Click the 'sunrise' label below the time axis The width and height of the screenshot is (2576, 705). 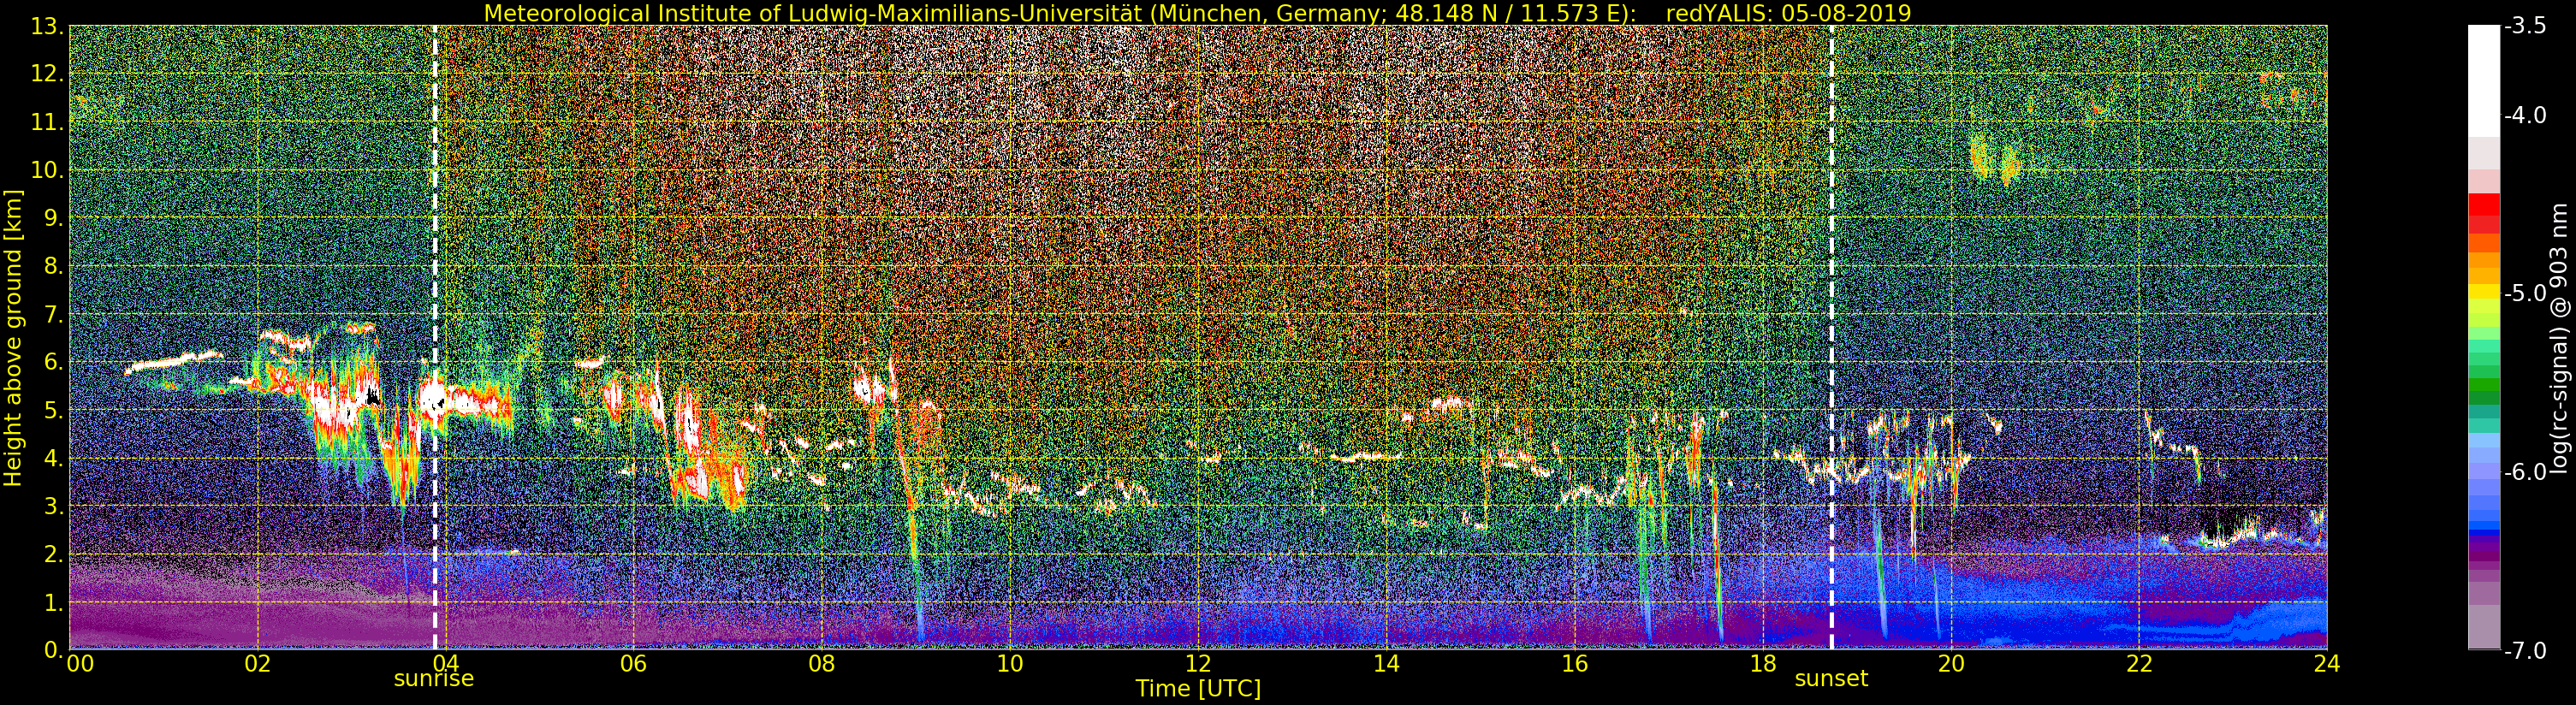(434, 679)
